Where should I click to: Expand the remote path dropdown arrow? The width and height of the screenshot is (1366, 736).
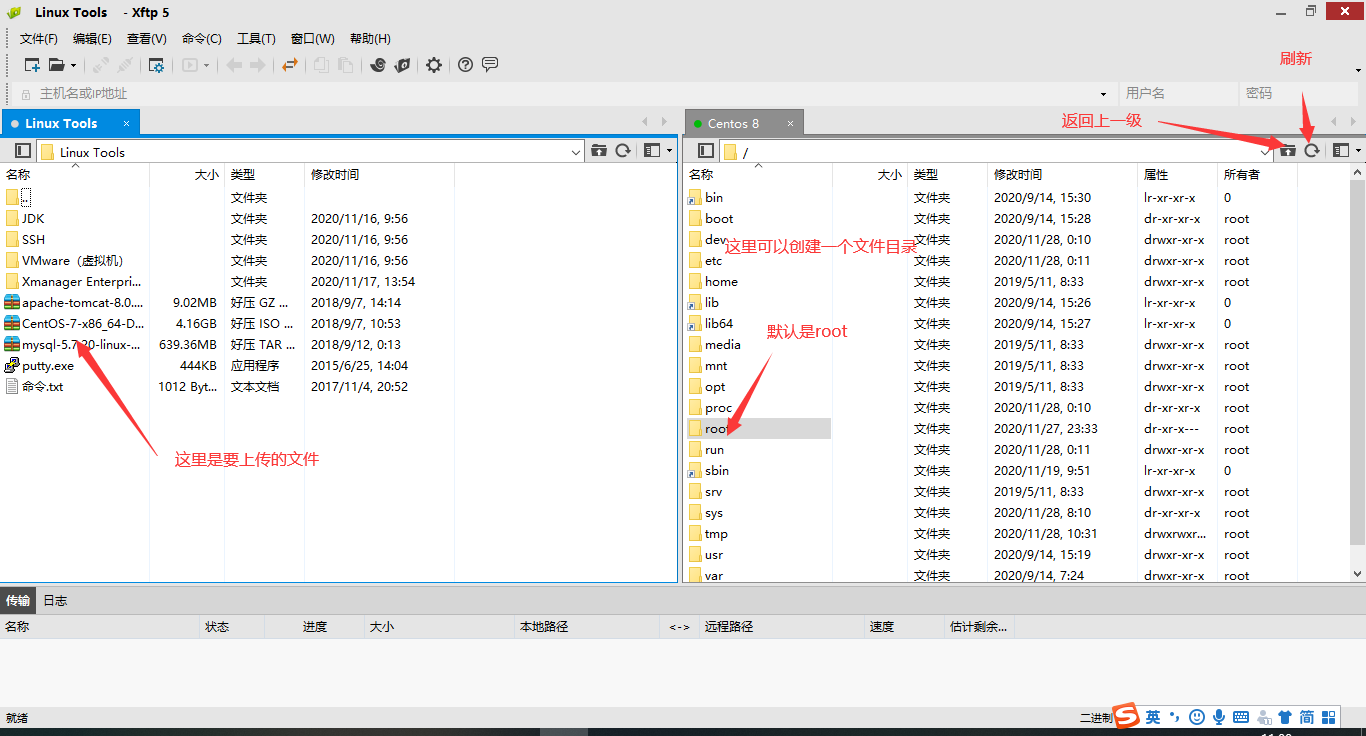tap(1265, 152)
